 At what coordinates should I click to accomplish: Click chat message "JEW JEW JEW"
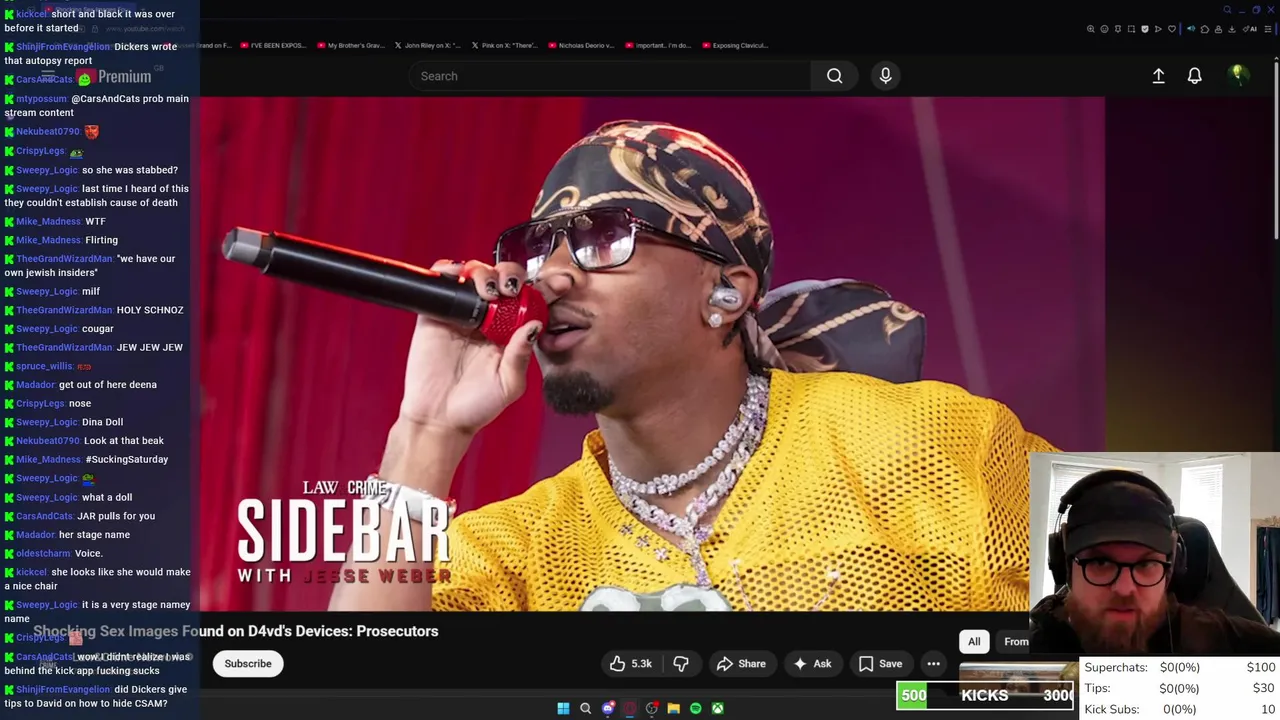(x=150, y=347)
